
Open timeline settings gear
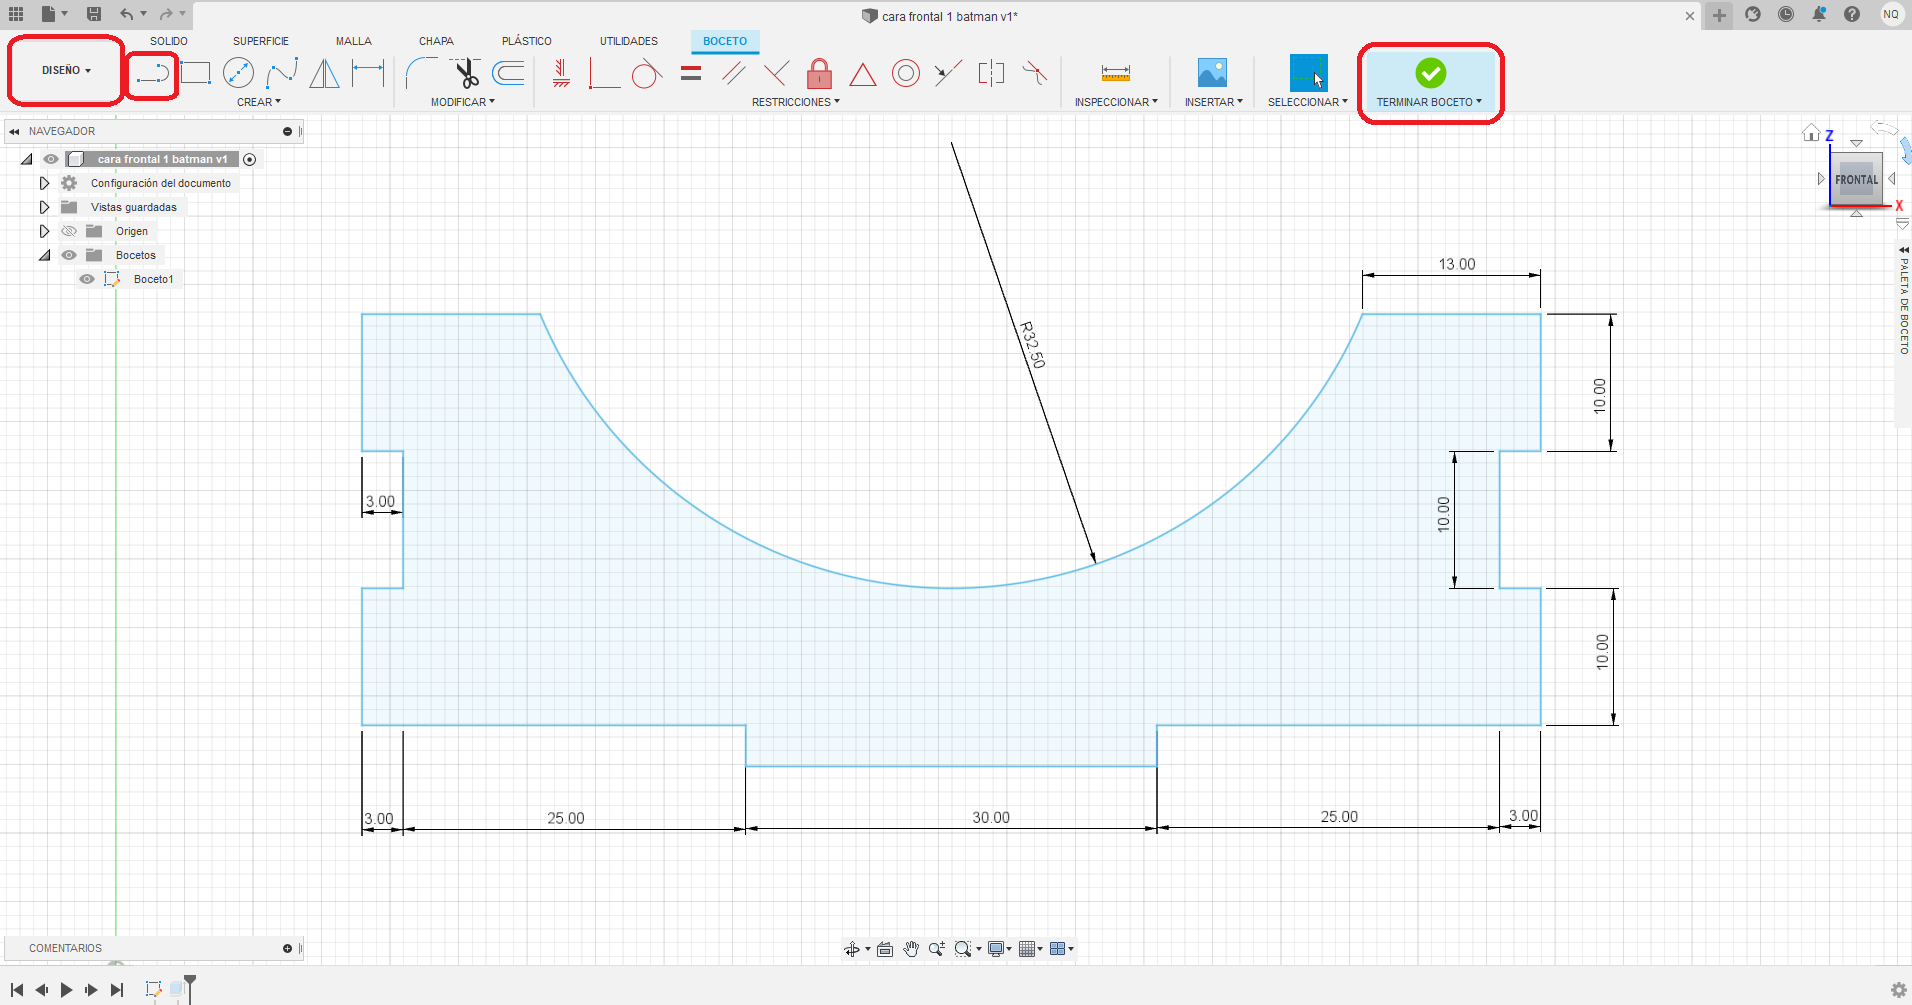tap(1898, 990)
